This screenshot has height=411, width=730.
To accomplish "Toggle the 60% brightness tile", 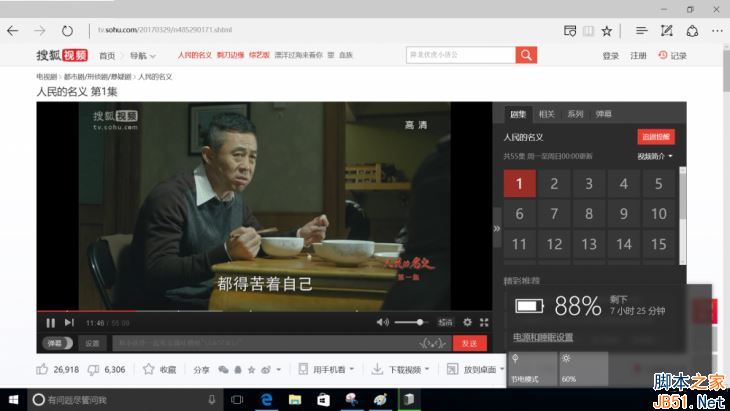I will click(583, 369).
